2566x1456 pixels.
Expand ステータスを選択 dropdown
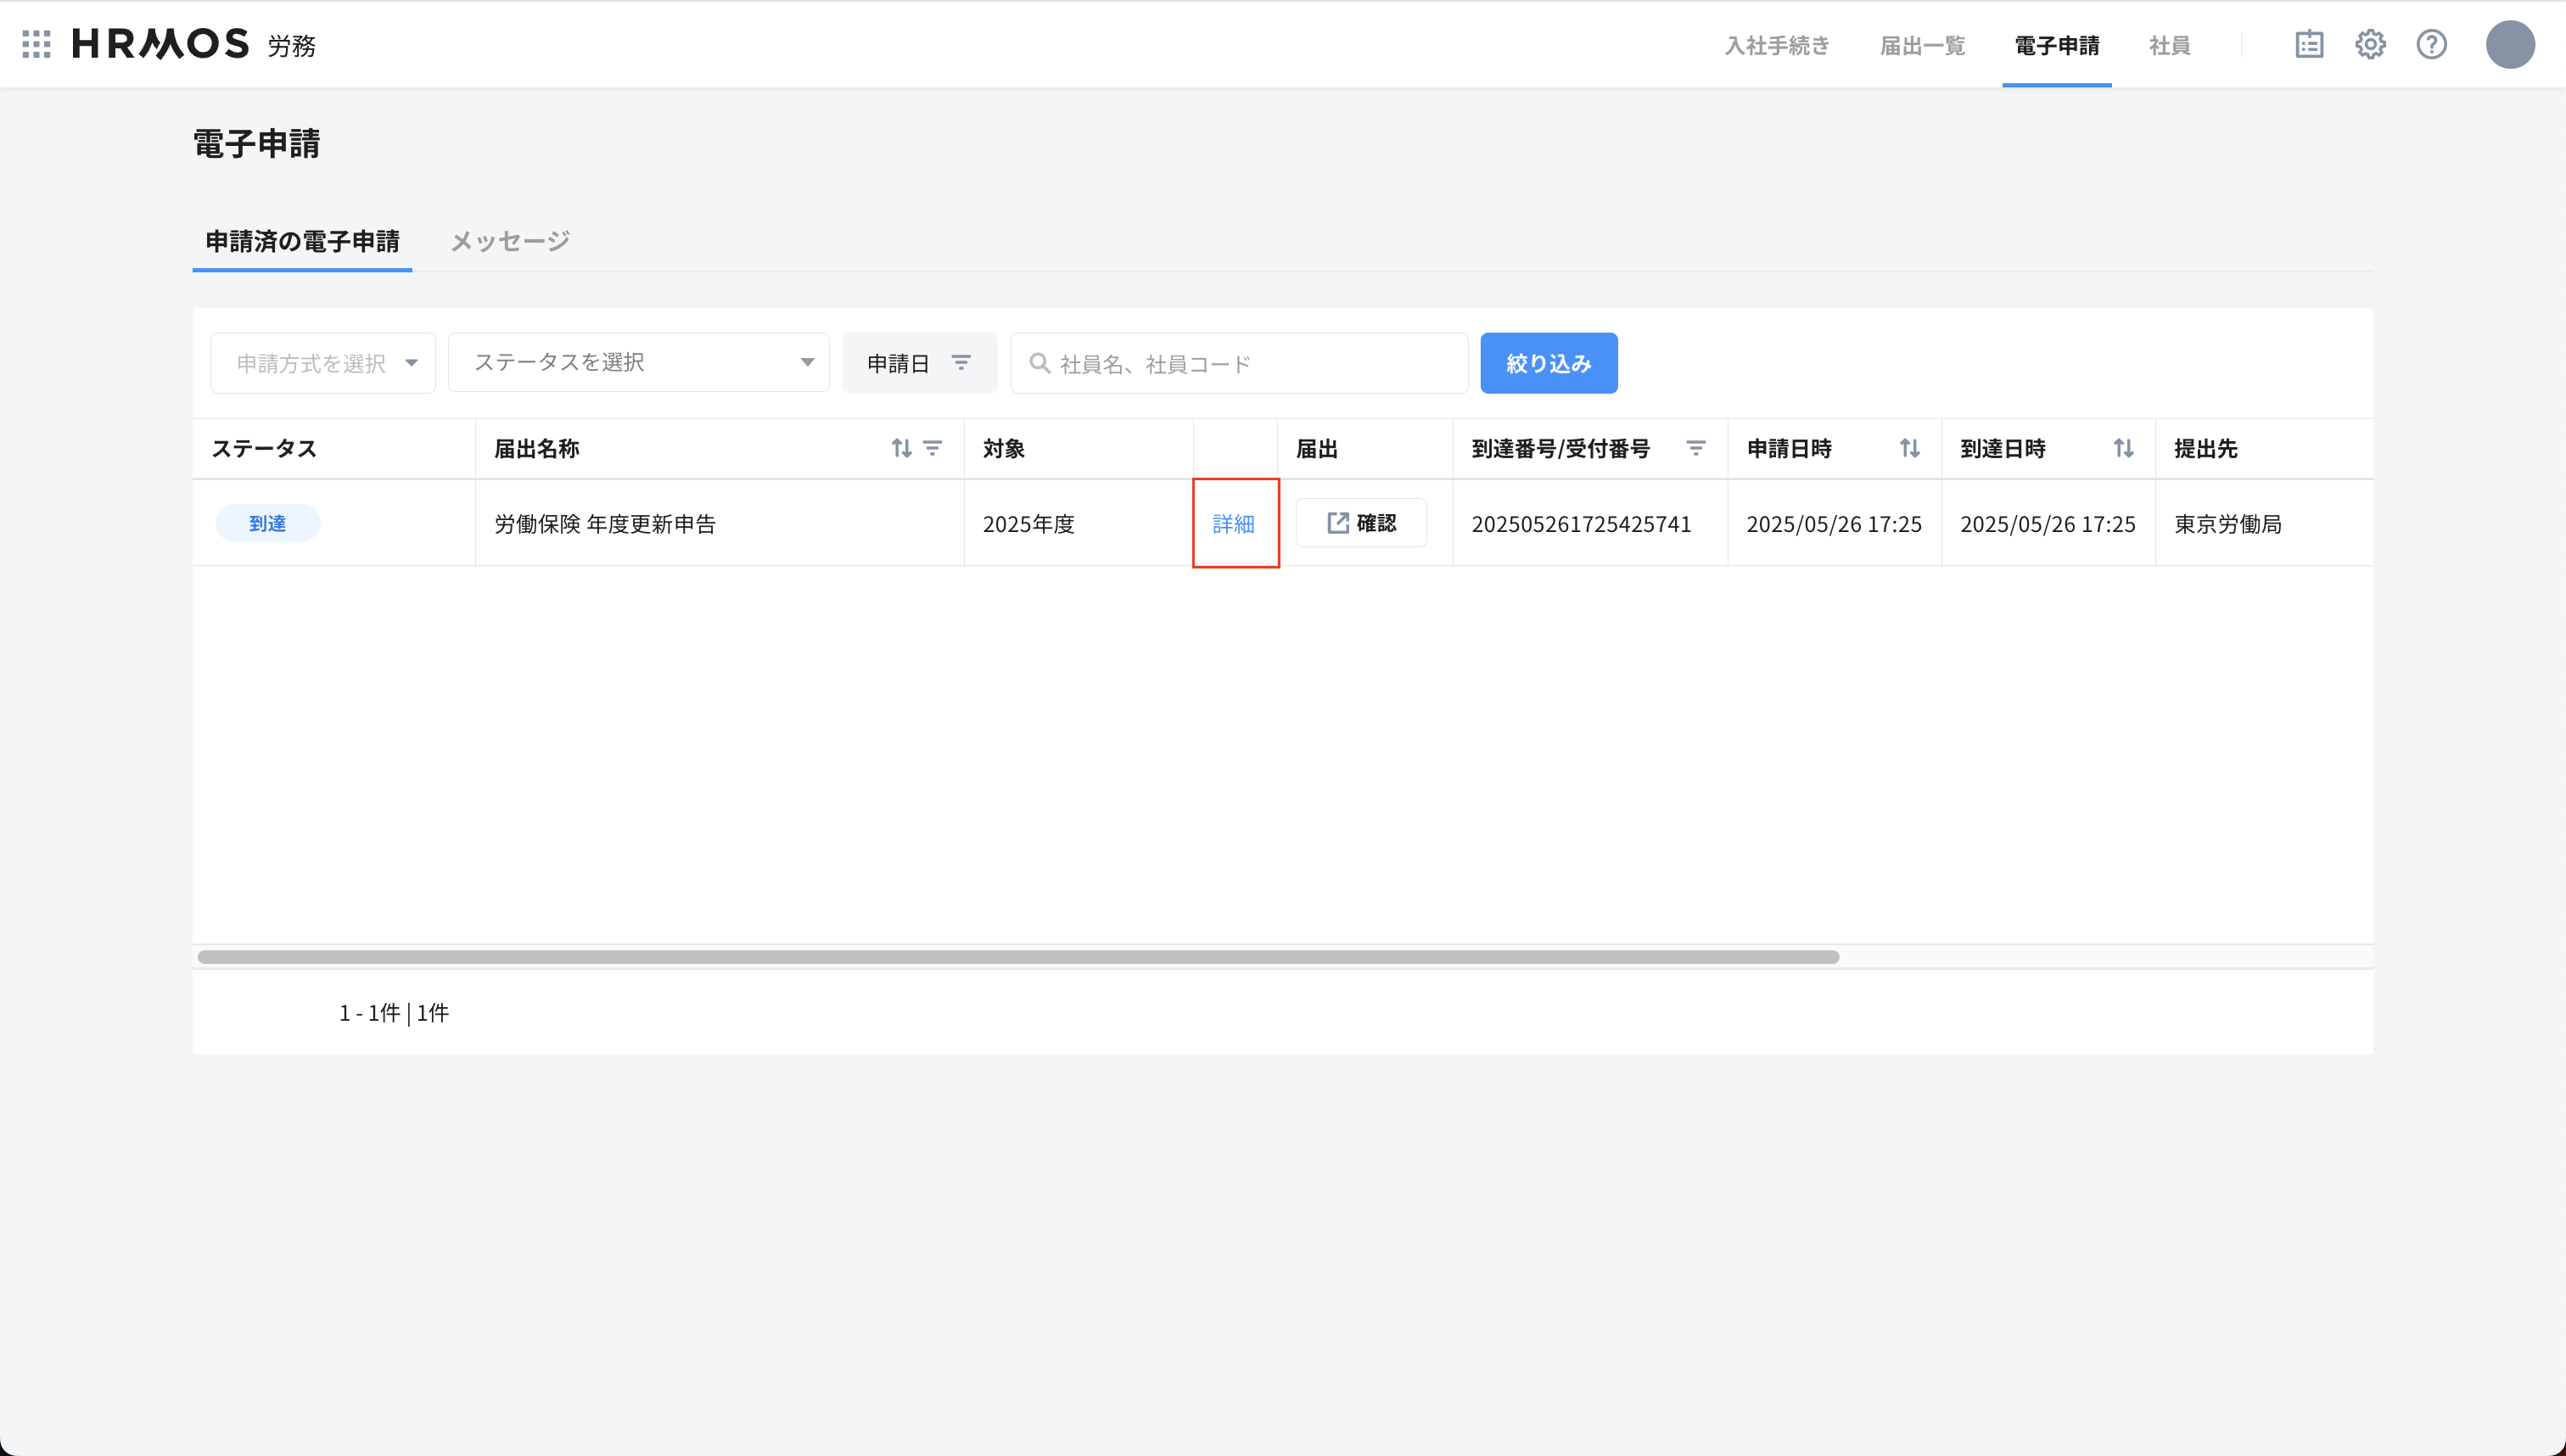point(638,362)
